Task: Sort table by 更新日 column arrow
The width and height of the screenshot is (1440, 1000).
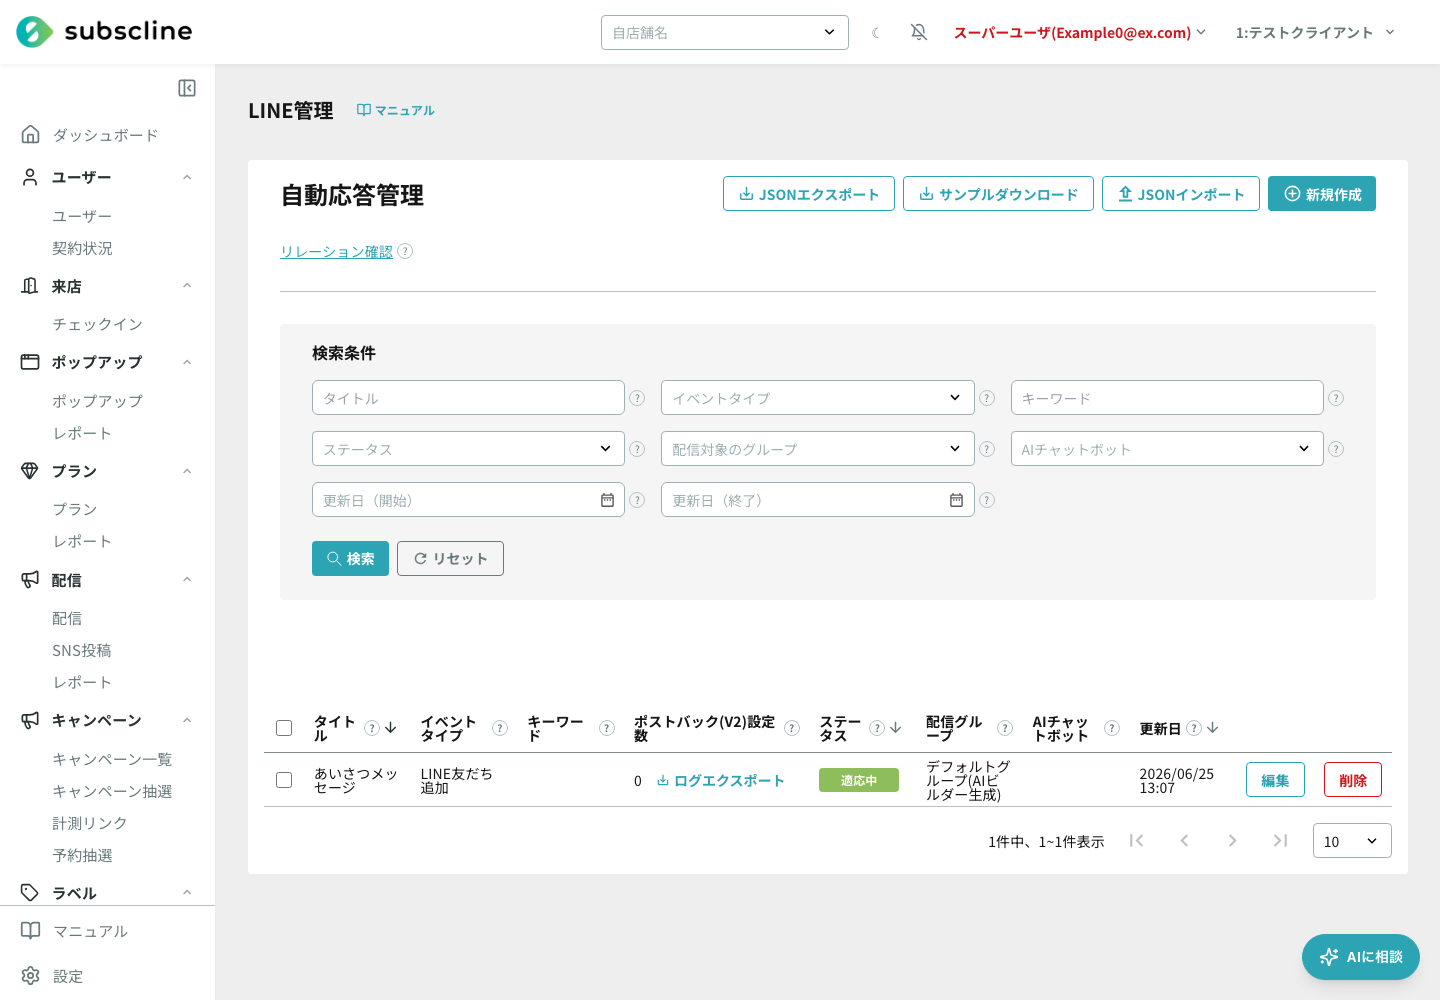Action: 1213,728
